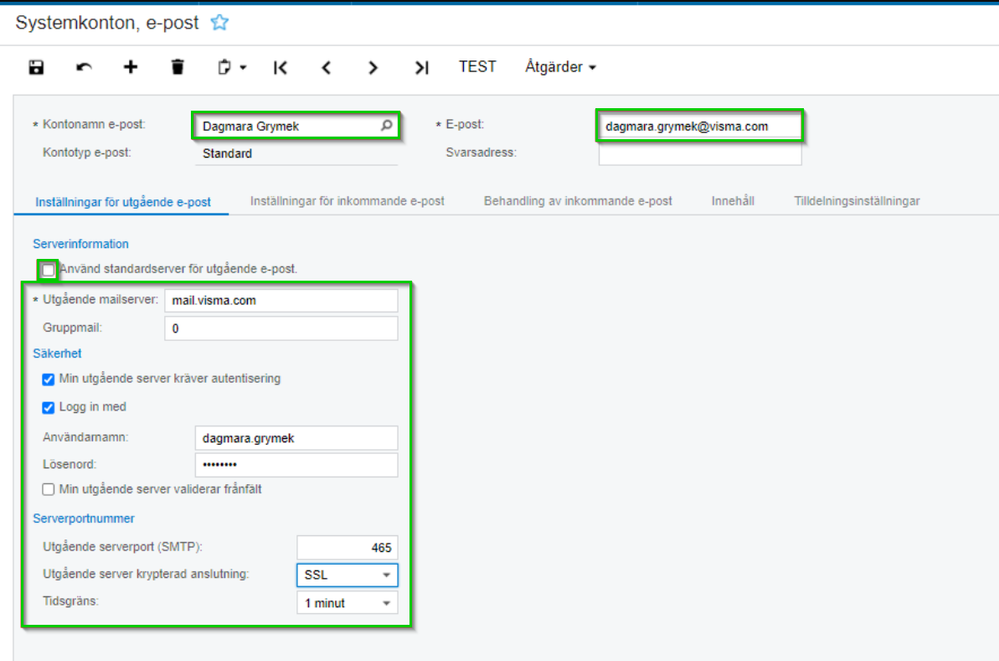Click the Serverportnummer section heading
999x661 pixels.
[x=83, y=519]
